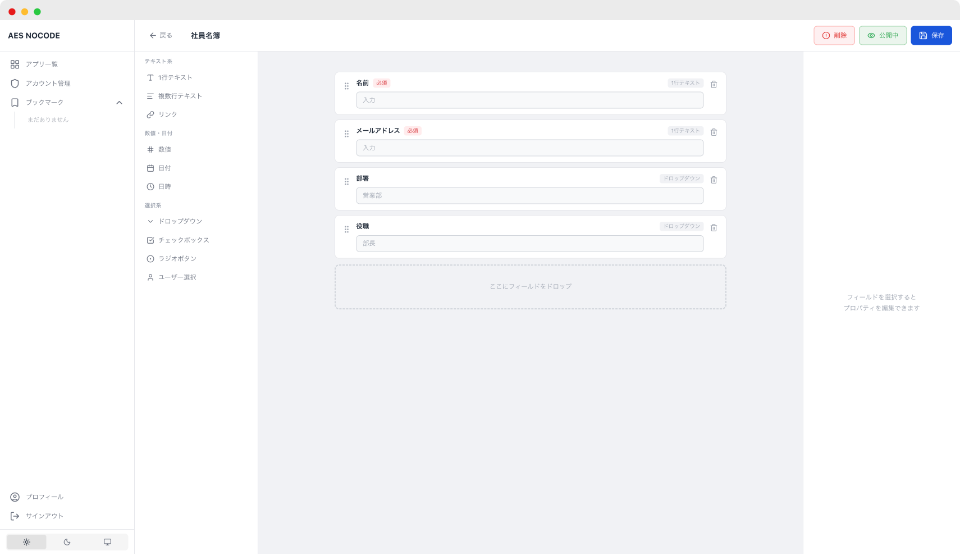
Task: Delete the 名前 field with its trash icon
Action: coord(714,84)
